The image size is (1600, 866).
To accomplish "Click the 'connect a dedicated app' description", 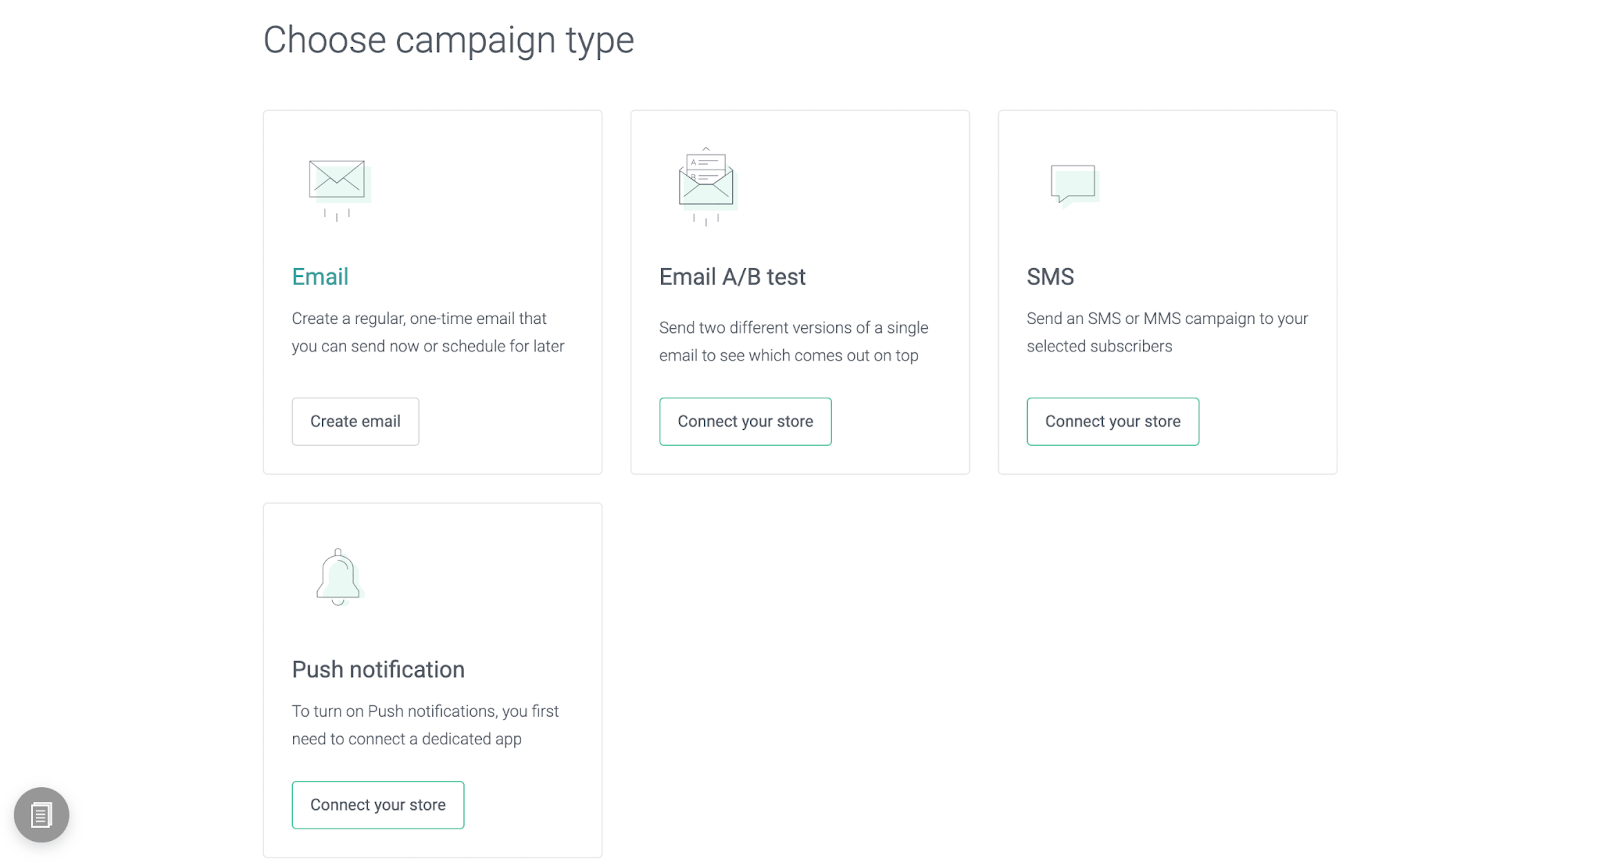I will click(x=425, y=725).
